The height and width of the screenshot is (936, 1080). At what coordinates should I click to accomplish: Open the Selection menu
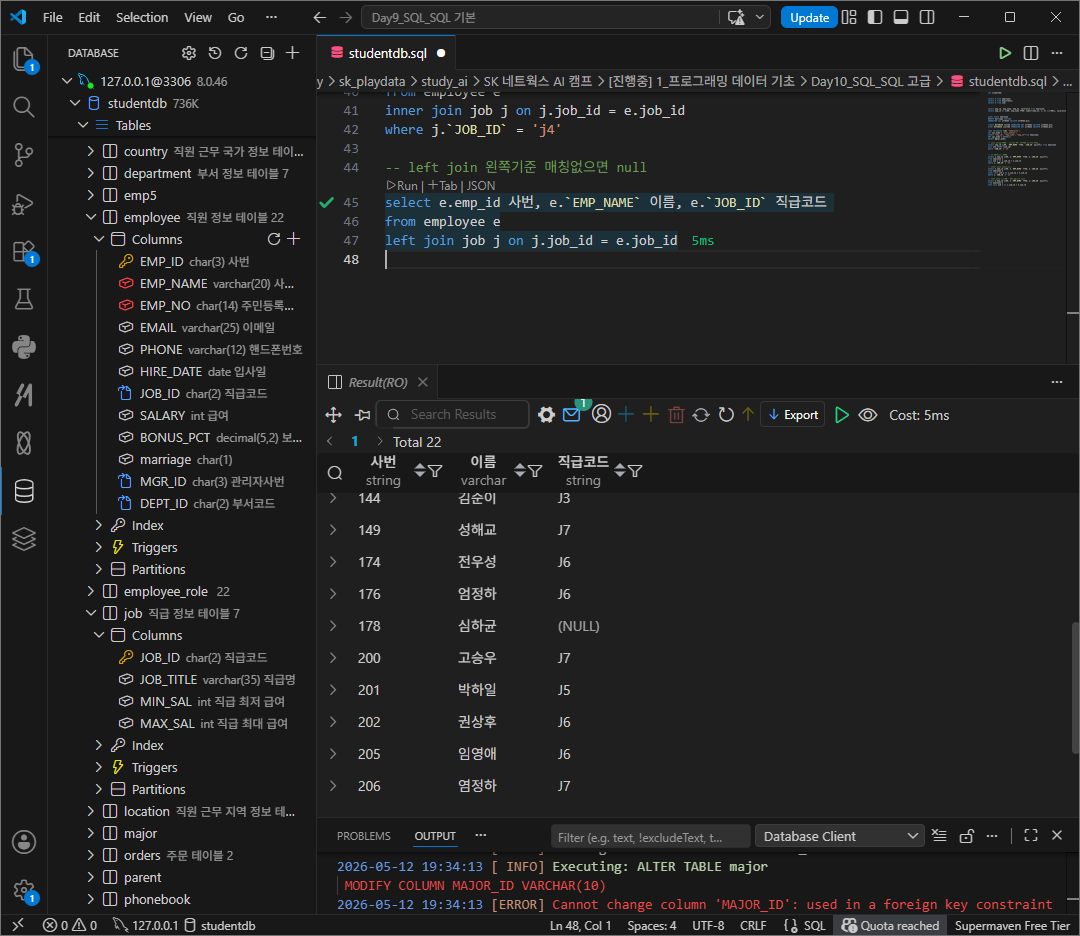tap(142, 17)
